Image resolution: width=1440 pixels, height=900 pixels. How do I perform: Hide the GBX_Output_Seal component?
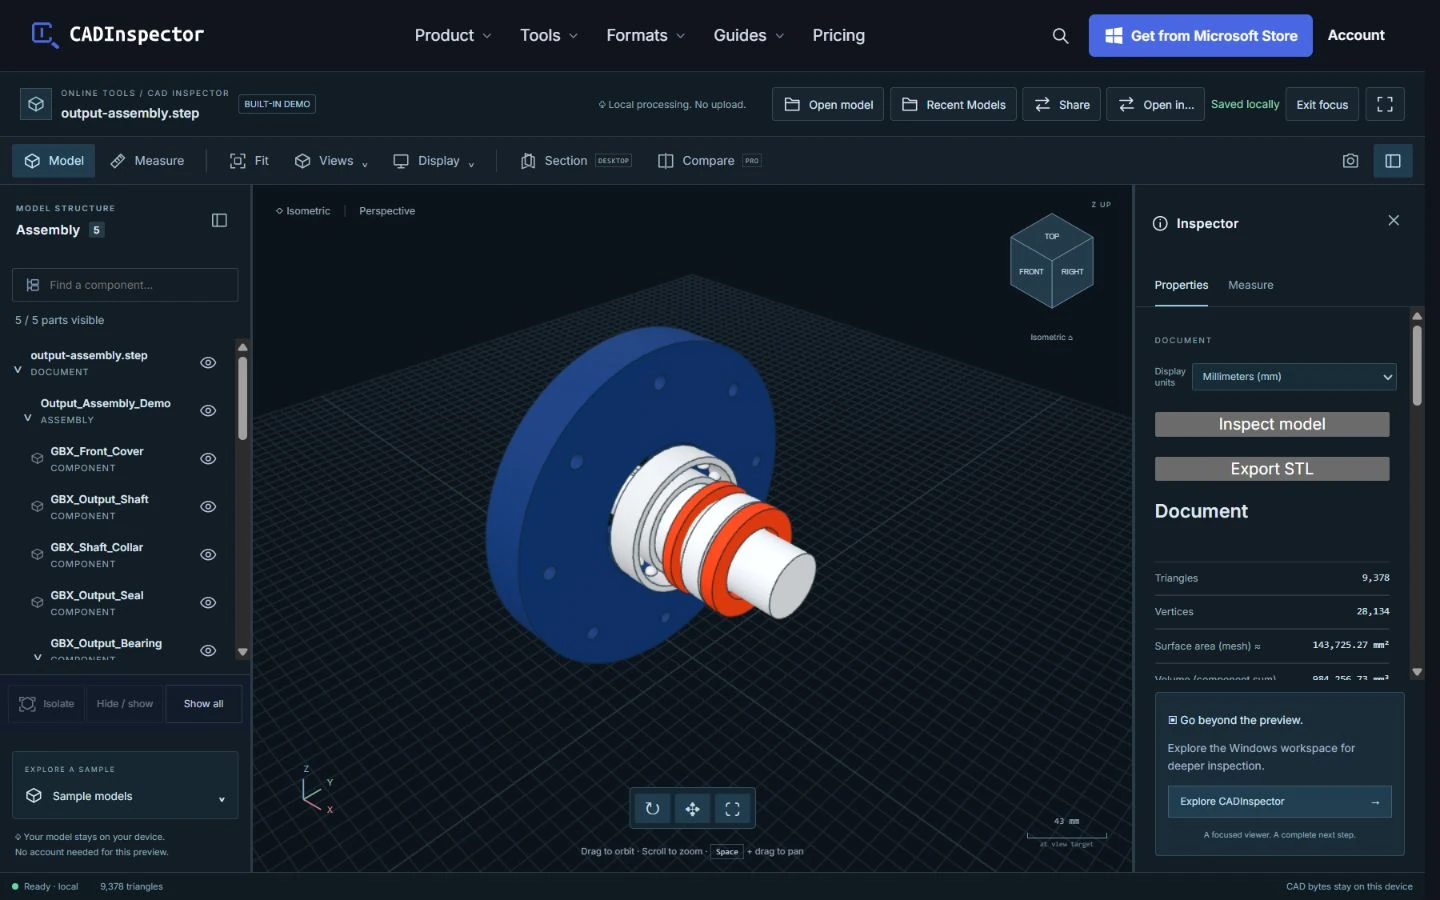[208, 603]
